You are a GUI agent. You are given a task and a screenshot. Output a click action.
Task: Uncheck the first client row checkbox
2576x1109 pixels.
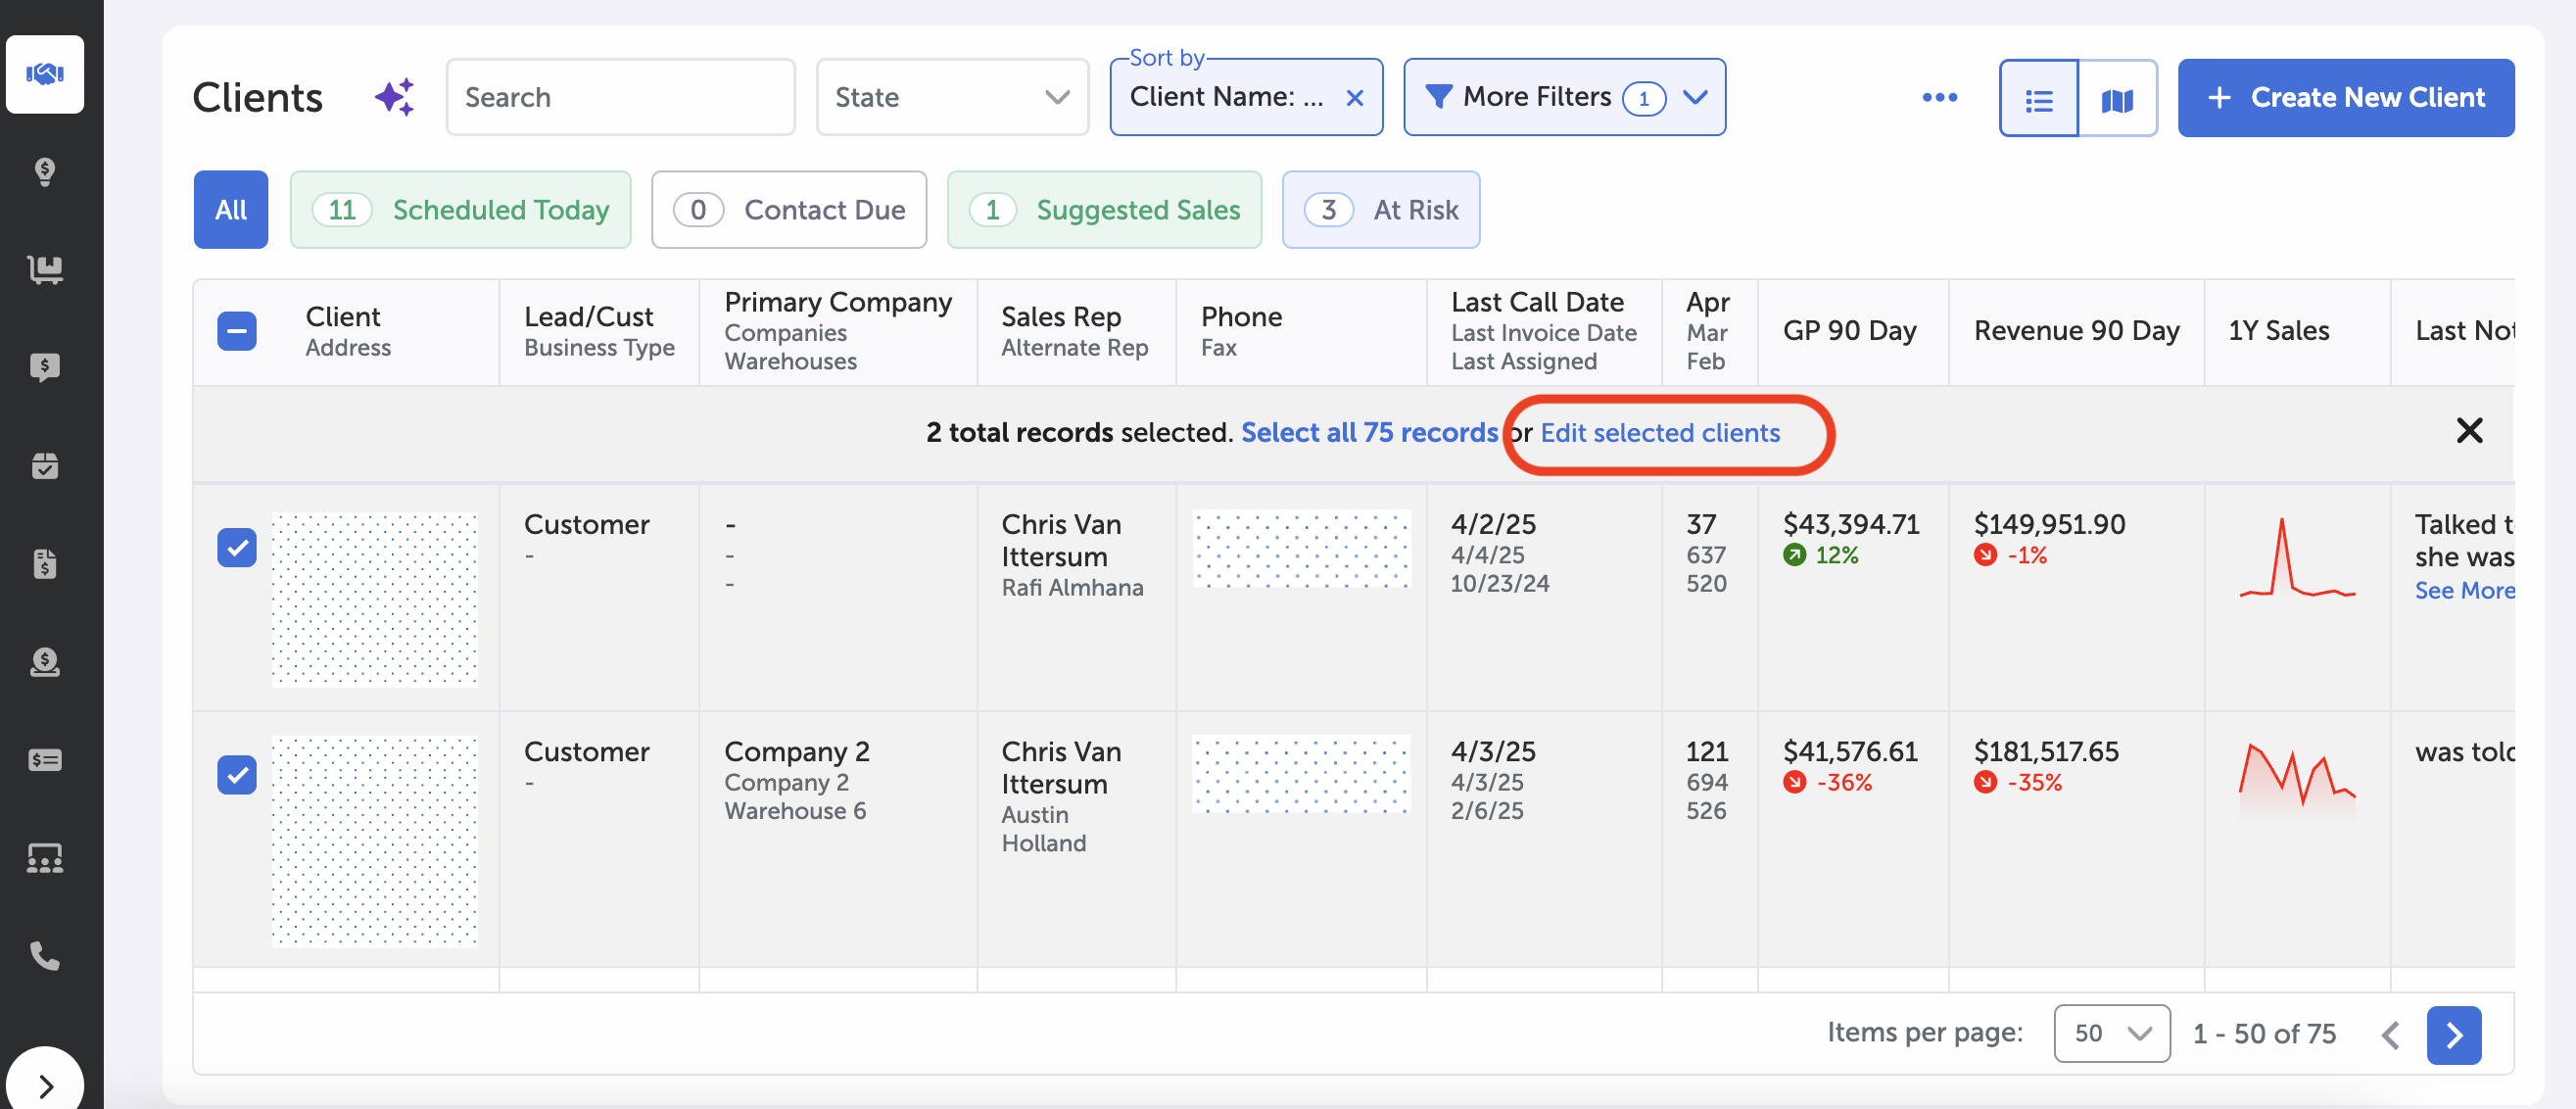point(237,547)
